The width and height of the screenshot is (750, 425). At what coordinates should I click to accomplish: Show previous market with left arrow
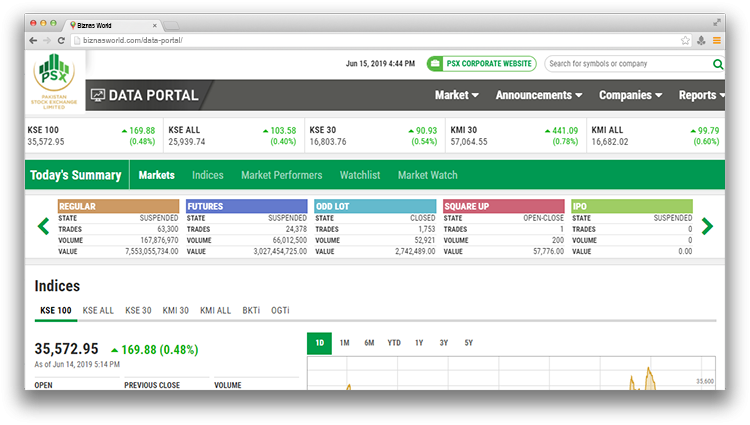tap(43, 226)
